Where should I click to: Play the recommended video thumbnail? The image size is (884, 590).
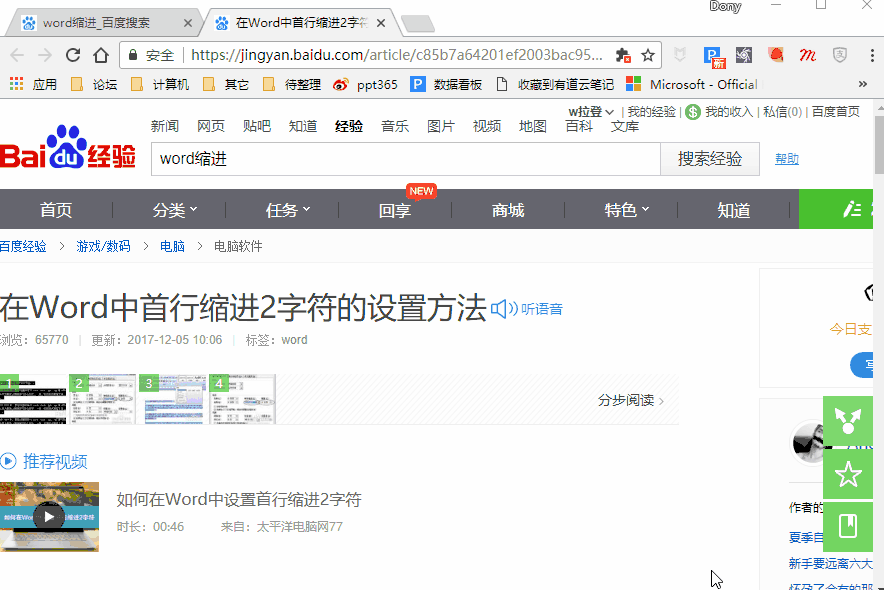pos(49,517)
